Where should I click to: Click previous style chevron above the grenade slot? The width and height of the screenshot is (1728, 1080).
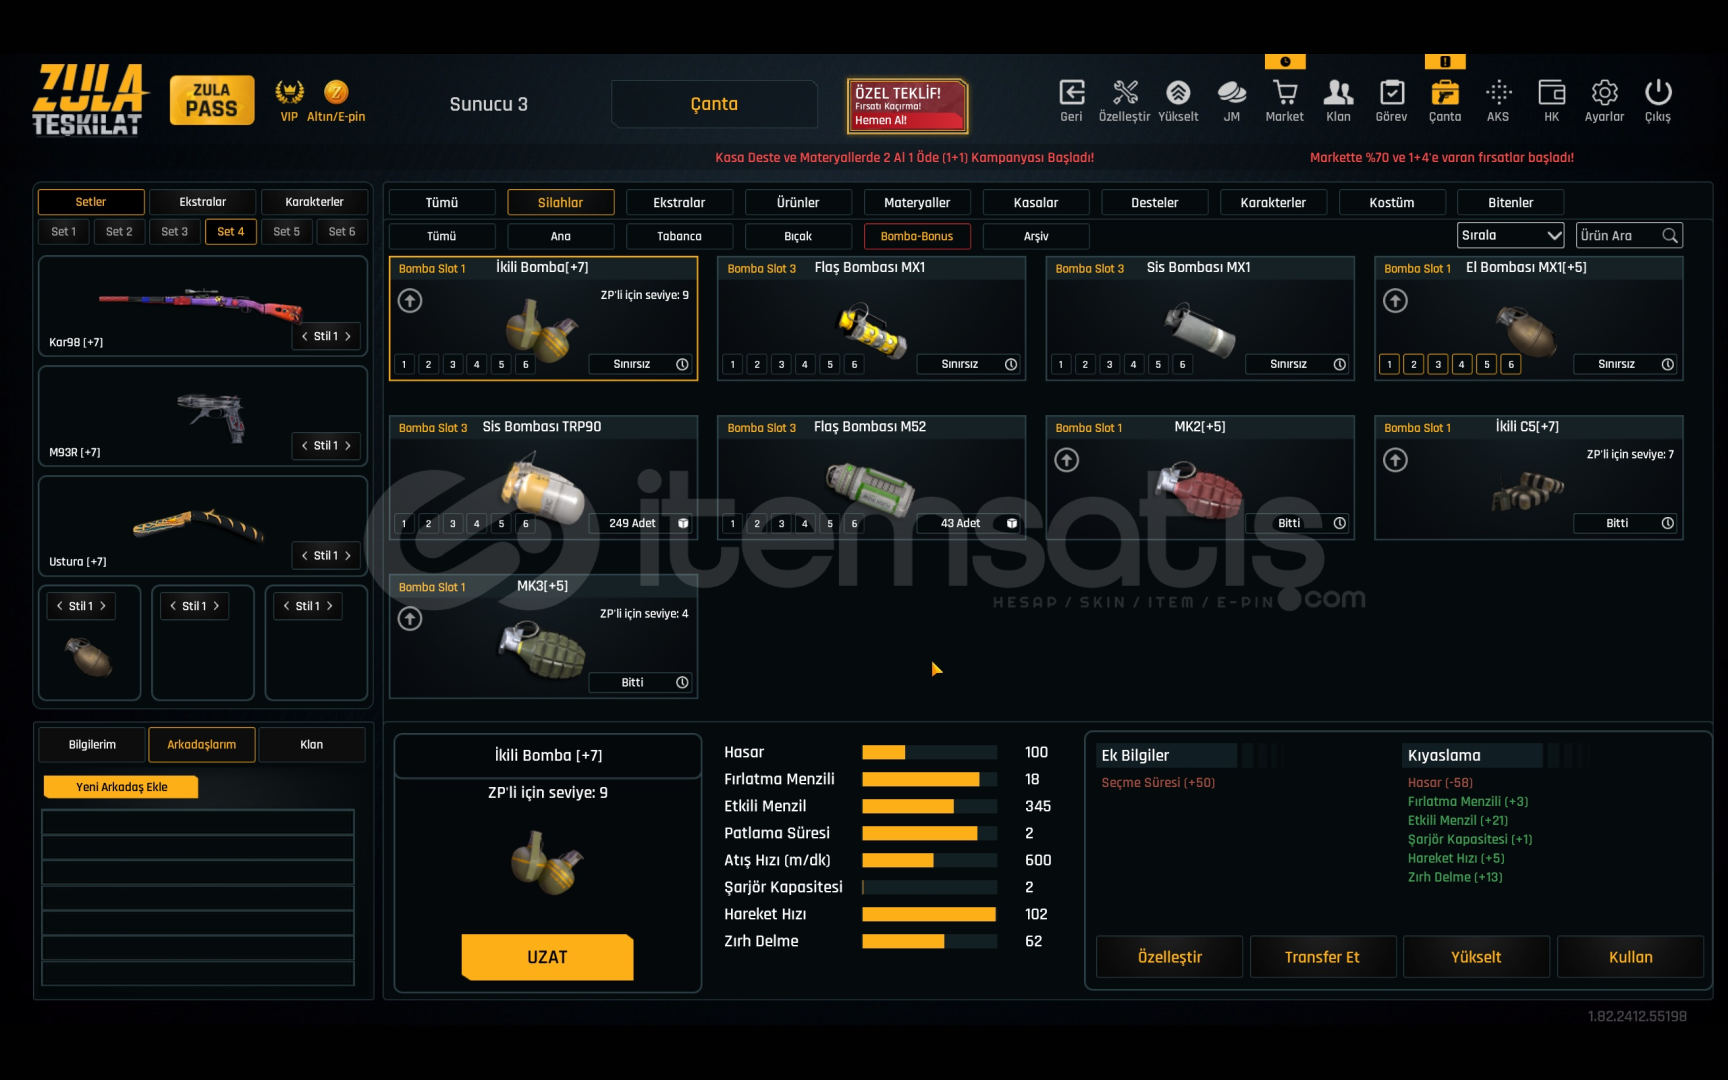[x=60, y=606]
